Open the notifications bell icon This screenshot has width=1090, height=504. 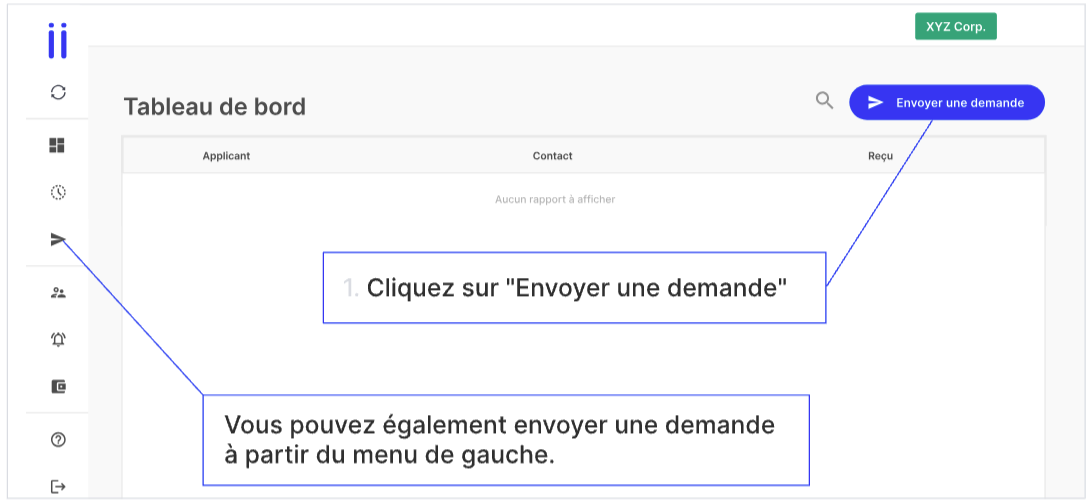point(58,340)
